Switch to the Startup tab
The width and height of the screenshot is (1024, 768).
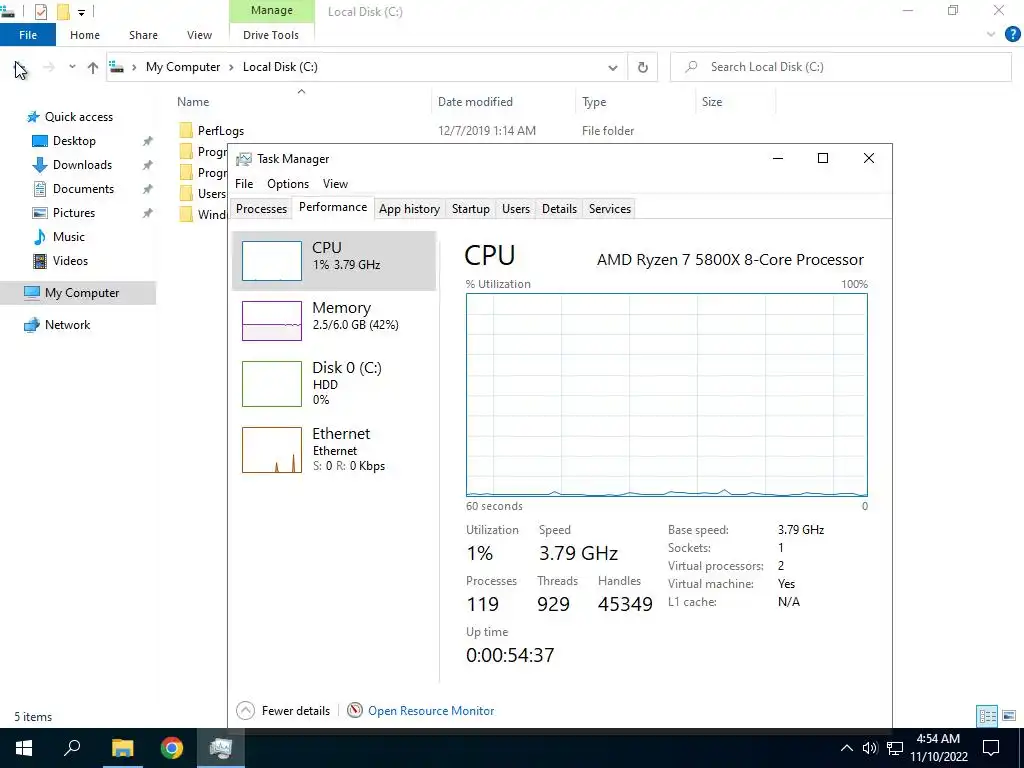pyautogui.click(x=471, y=209)
